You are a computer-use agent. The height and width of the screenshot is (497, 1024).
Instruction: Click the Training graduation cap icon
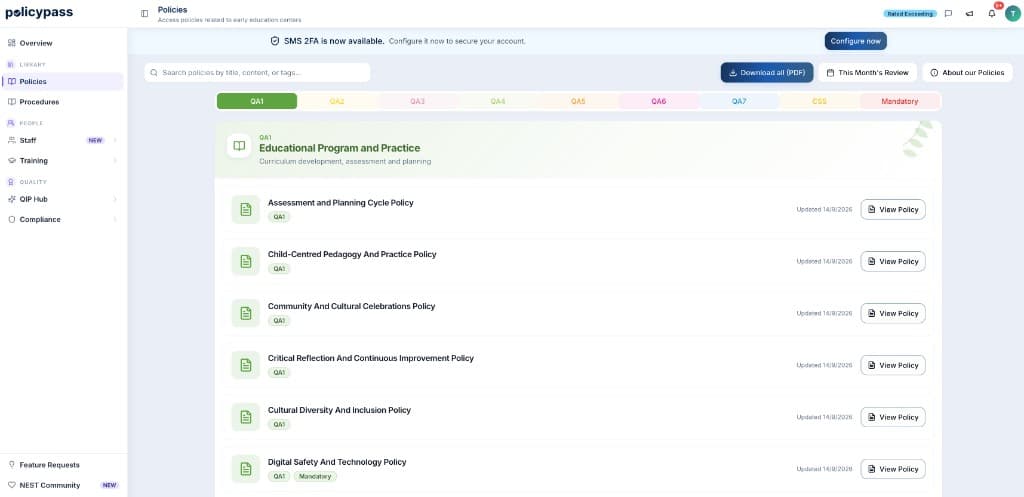[12, 161]
